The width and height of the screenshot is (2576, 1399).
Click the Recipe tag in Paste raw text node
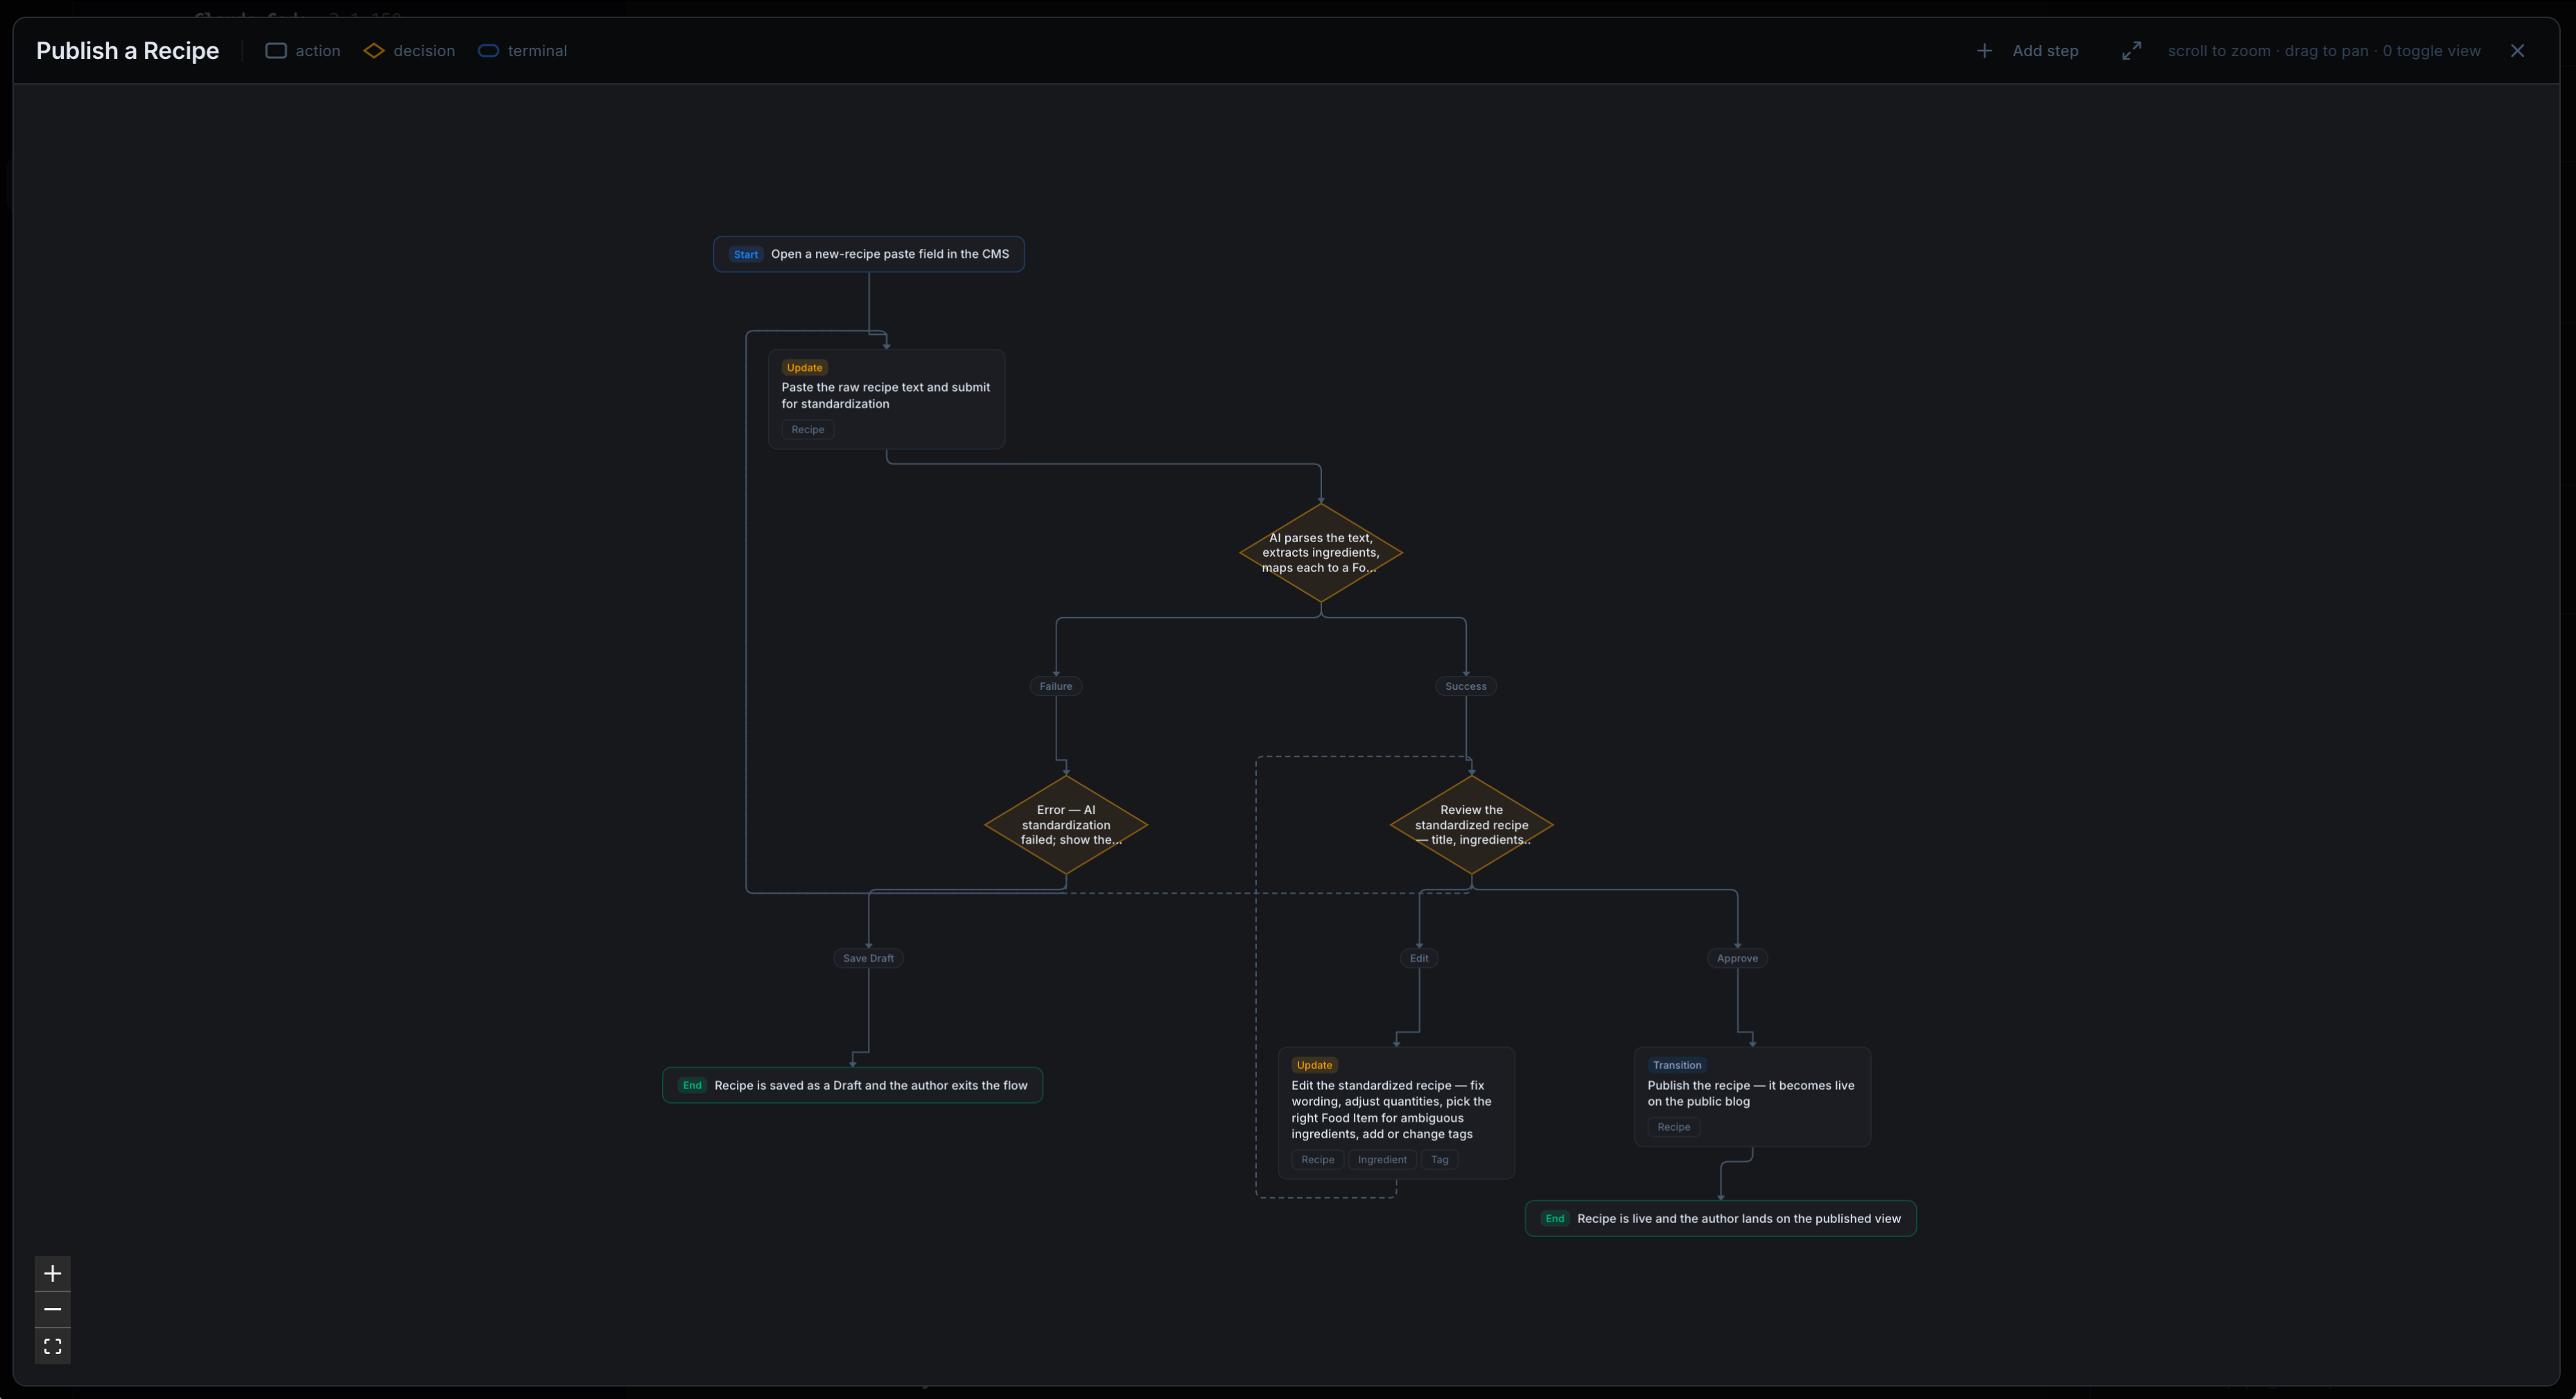pyautogui.click(x=808, y=430)
